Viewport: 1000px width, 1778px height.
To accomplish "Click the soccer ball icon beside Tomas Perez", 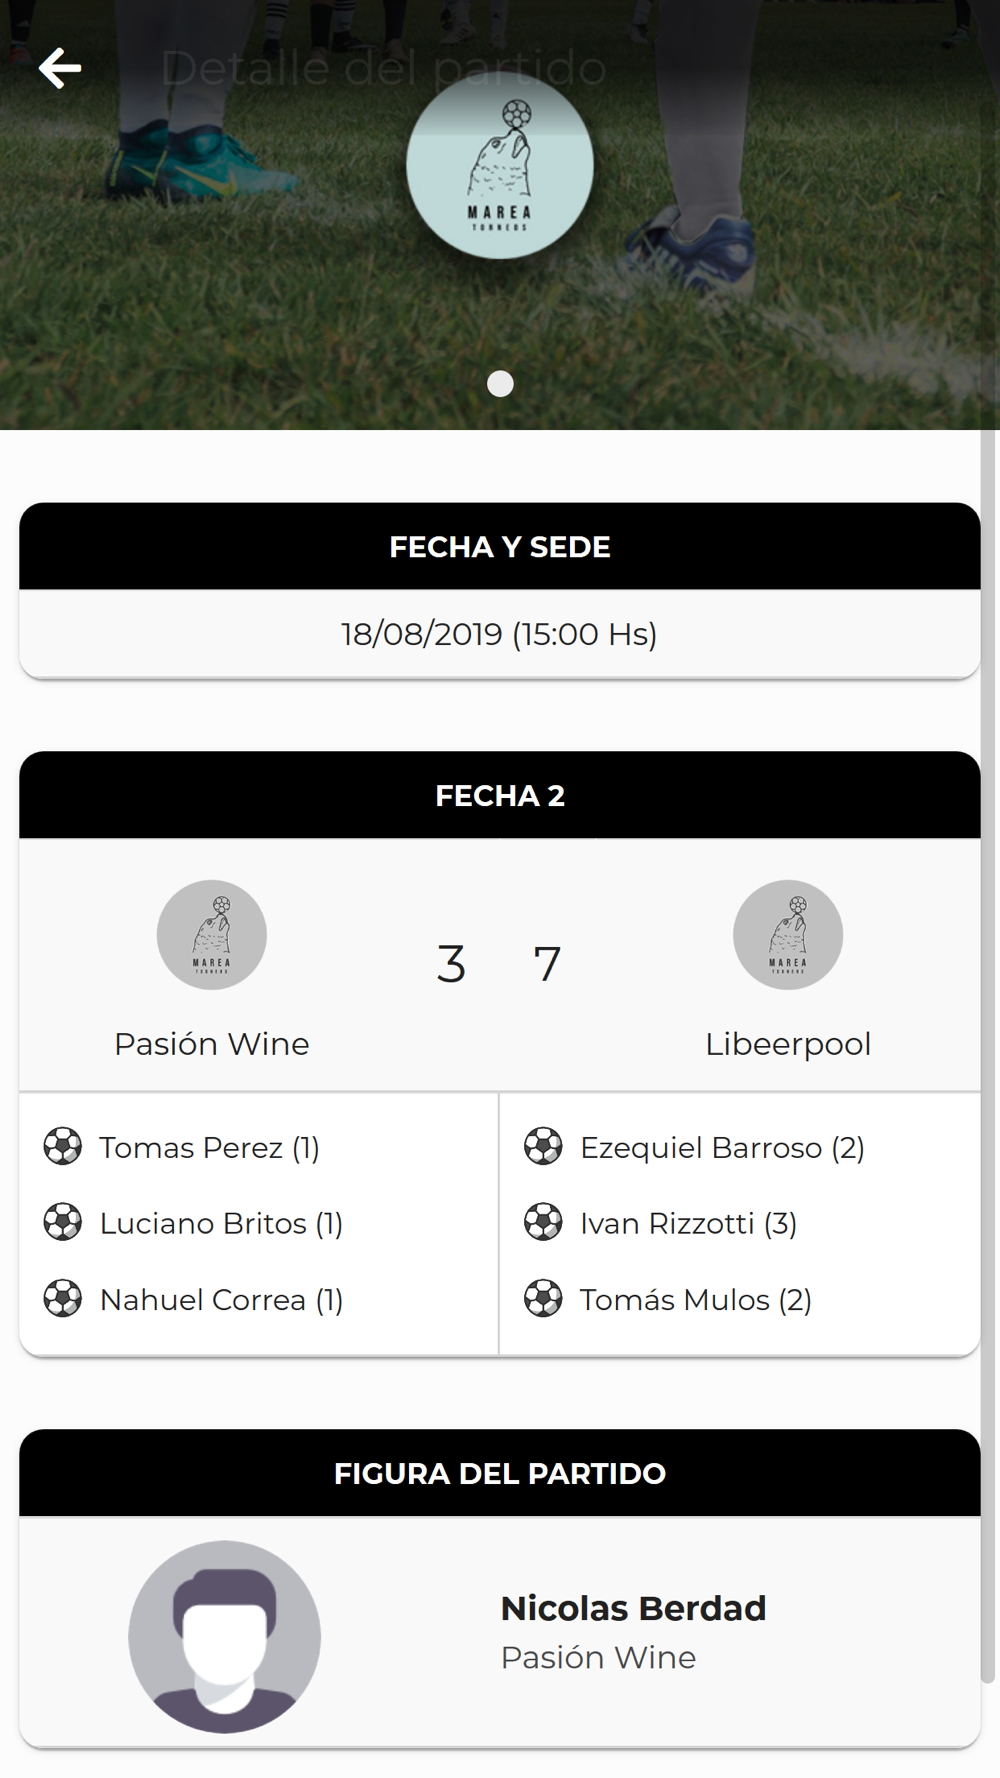I will click(63, 1147).
